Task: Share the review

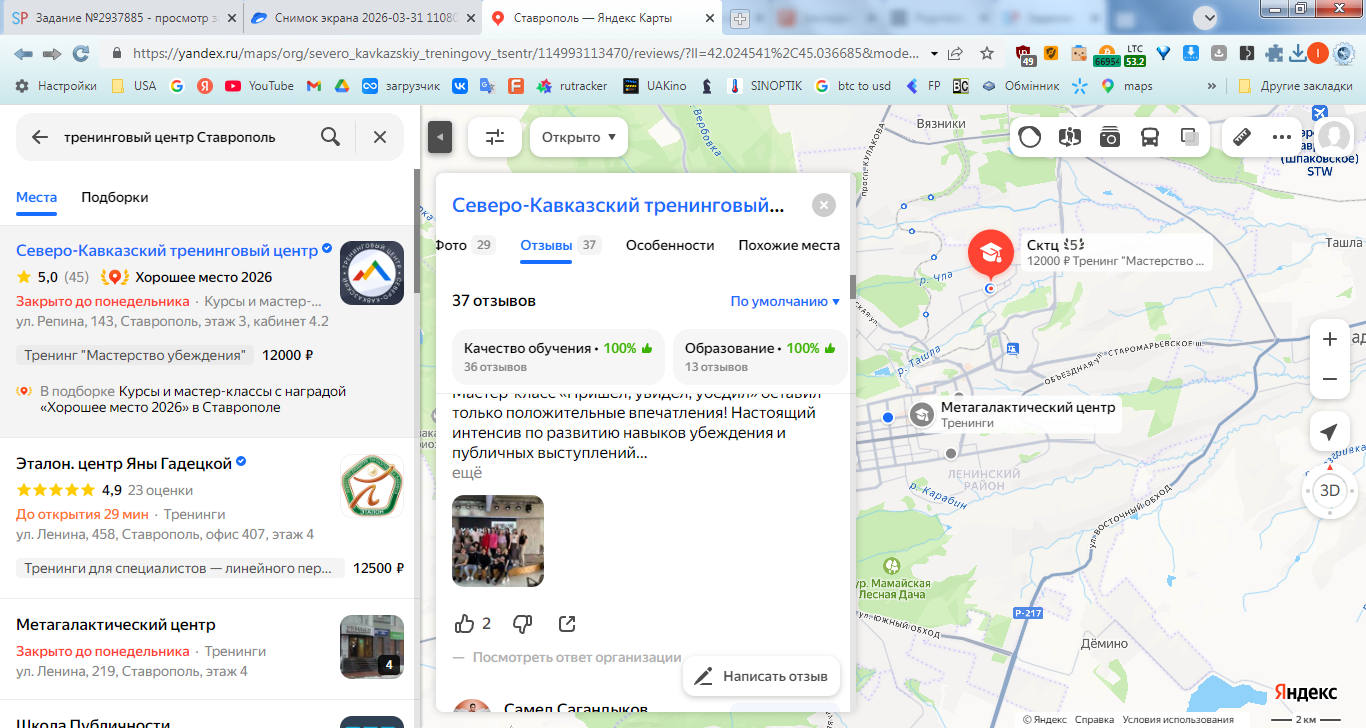Action: (567, 624)
